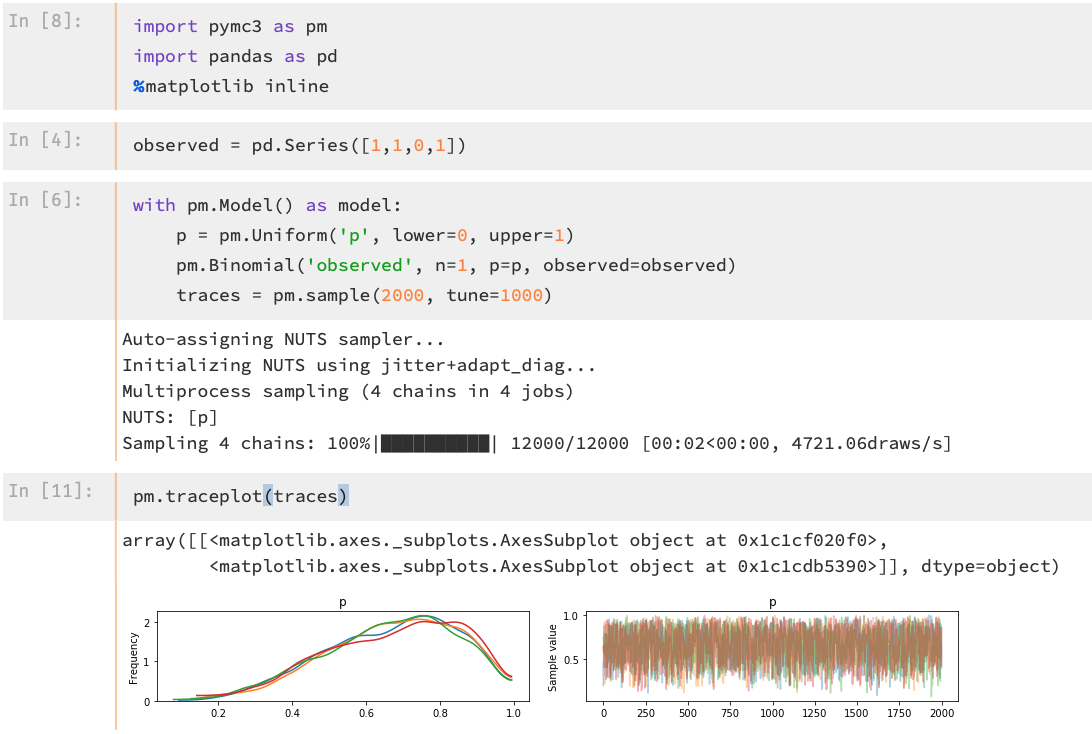1092x734 pixels.
Task: Select the In [11] cell prompt
Action: click(x=50, y=491)
